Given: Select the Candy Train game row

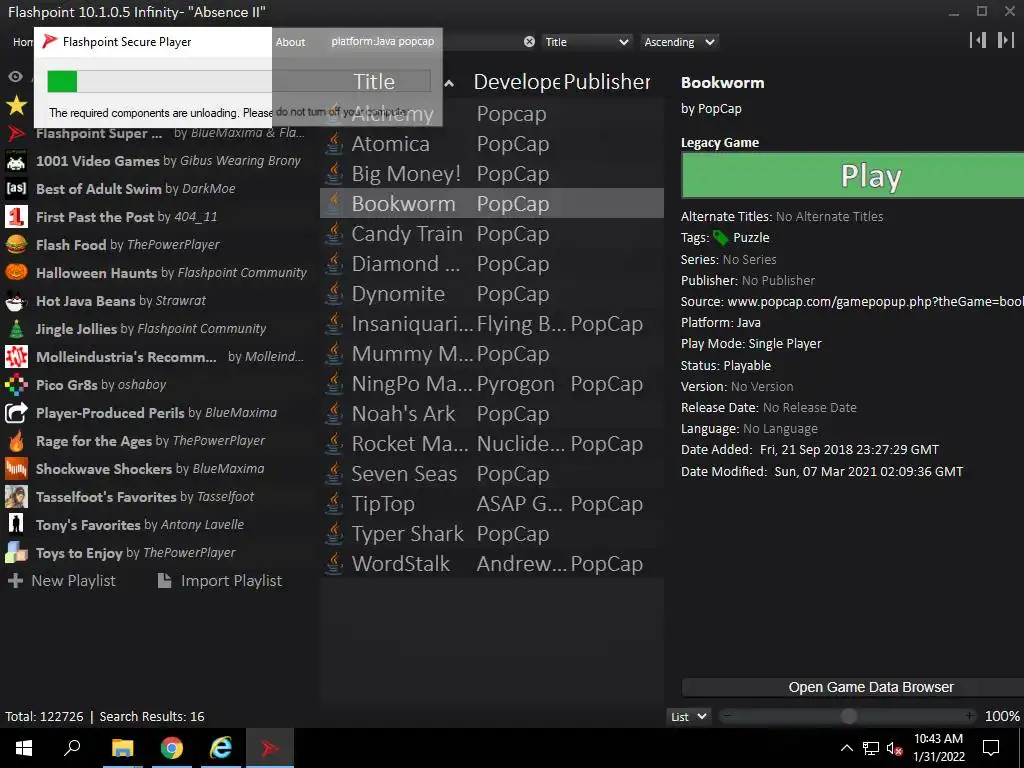Looking at the screenshot, I should [x=492, y=233].
